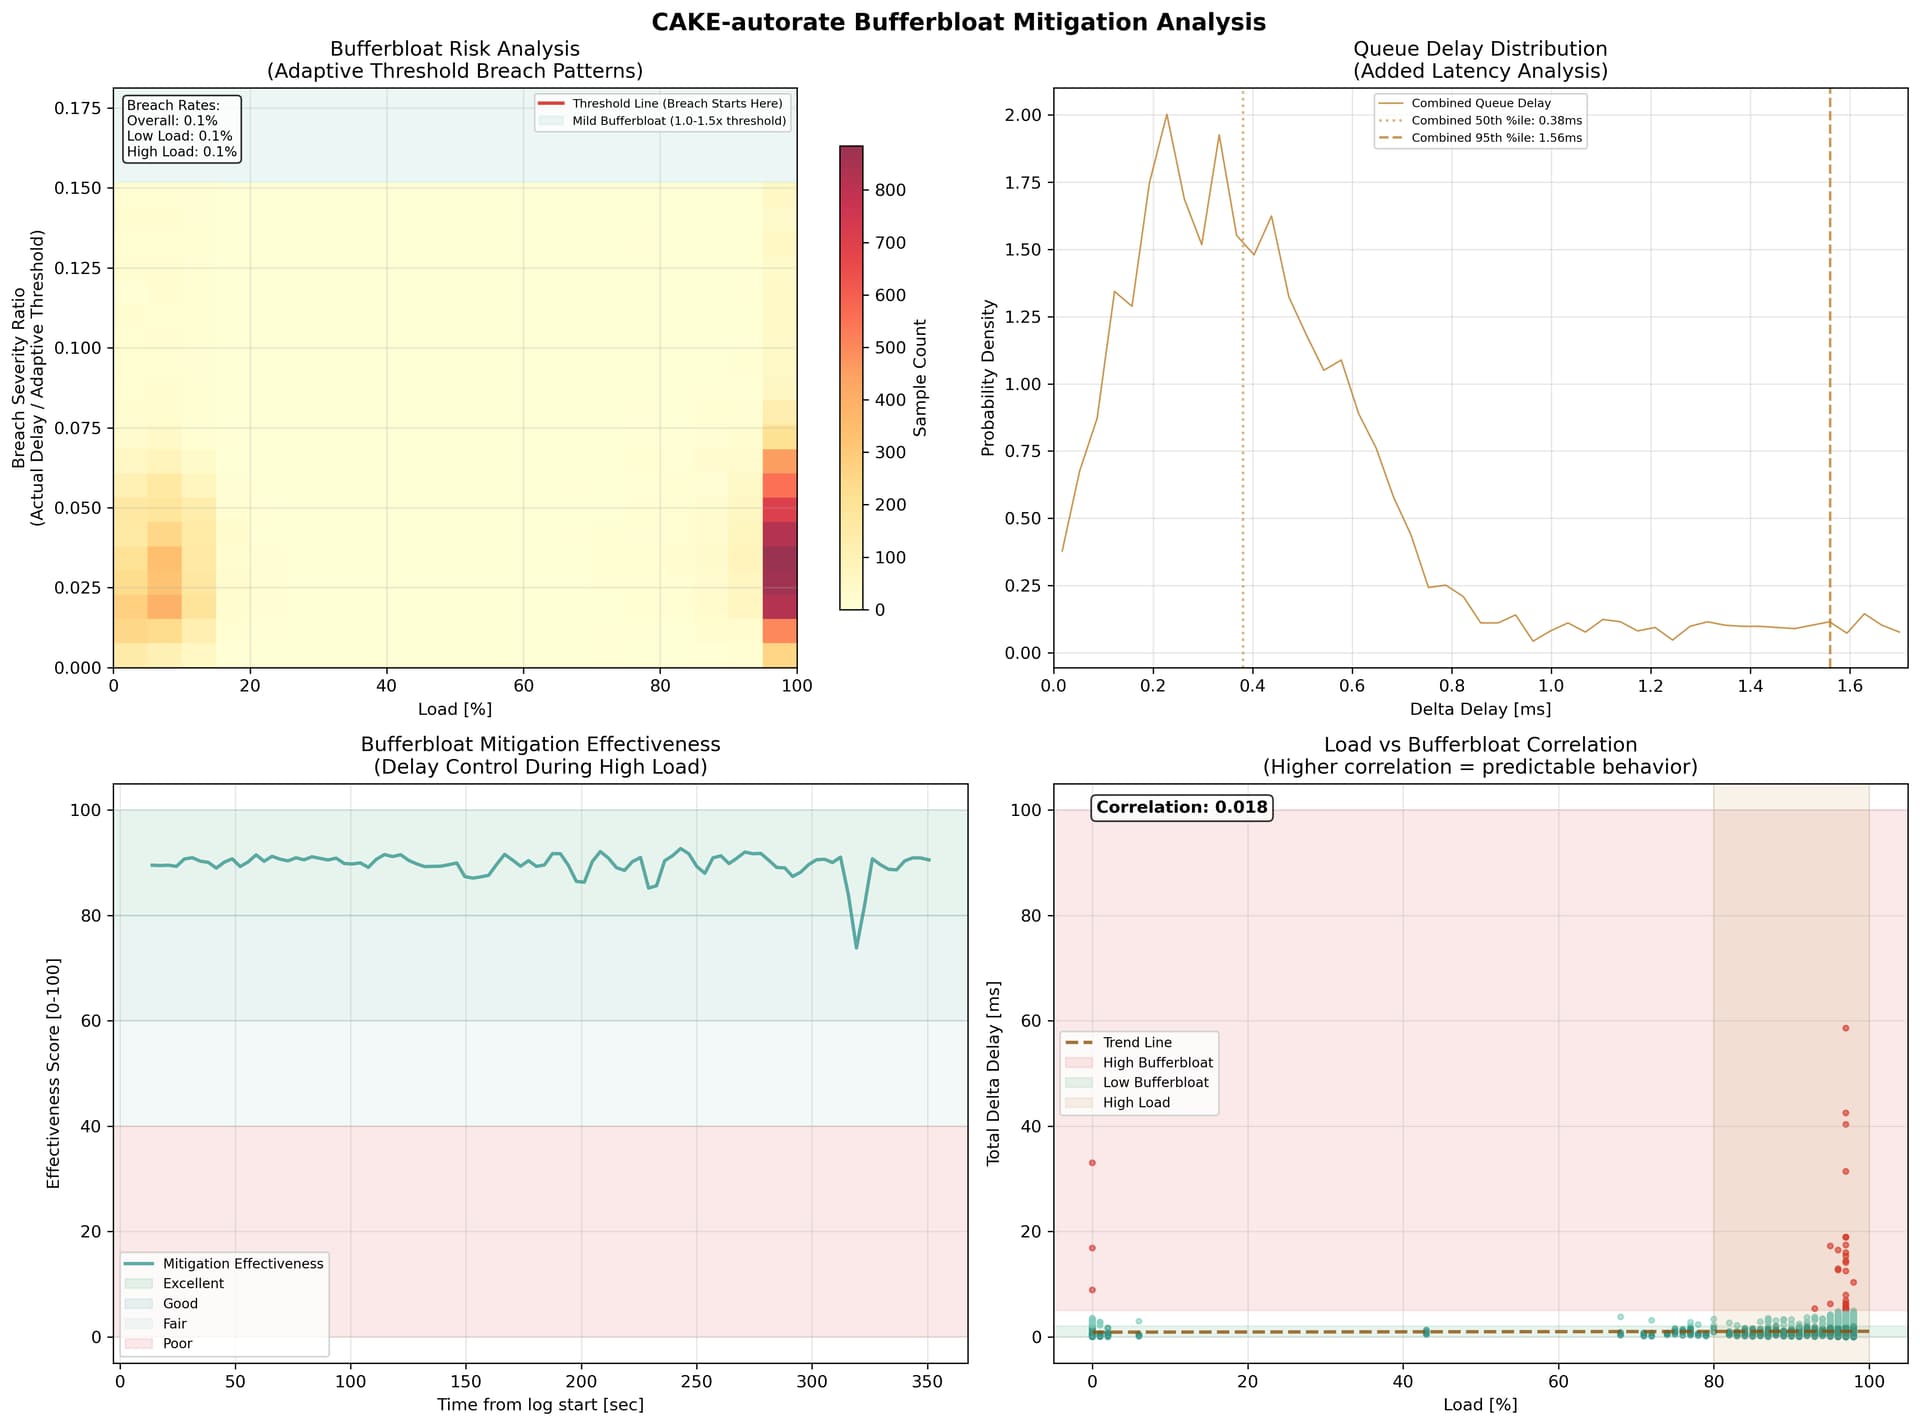This screenshot has height=1426, width=1920.
Task: Click the 'Total Delta Delay [ms]' axis label
Action: (994, 1073)
